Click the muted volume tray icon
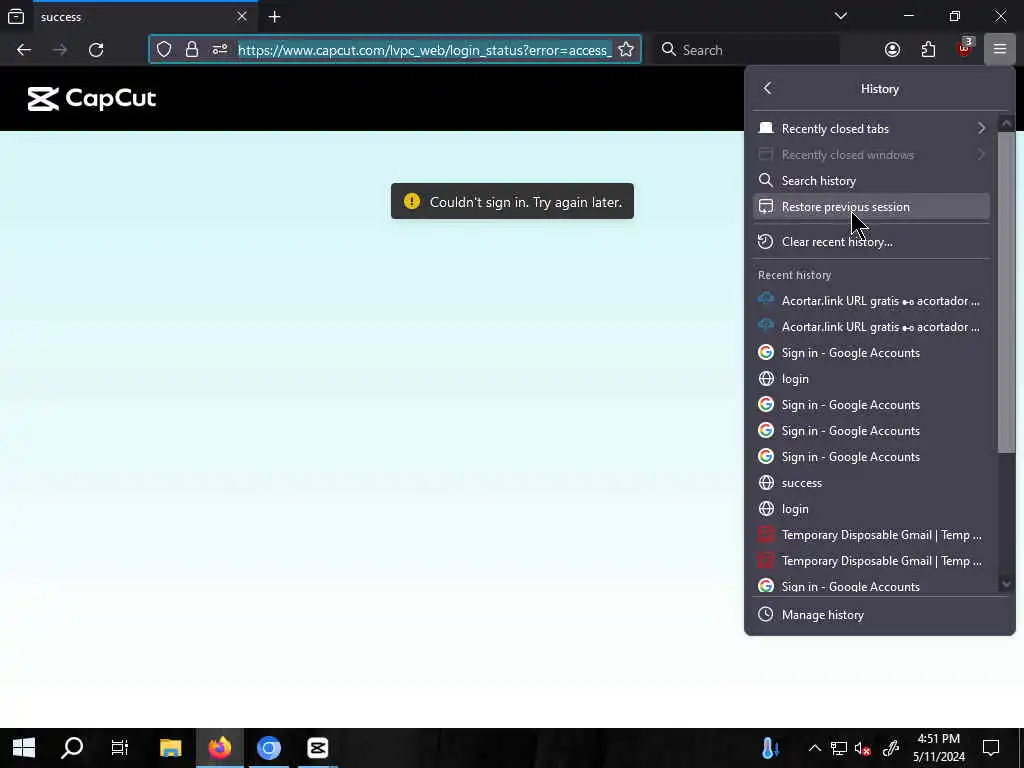1024x768 pixels. click(863, 748)
